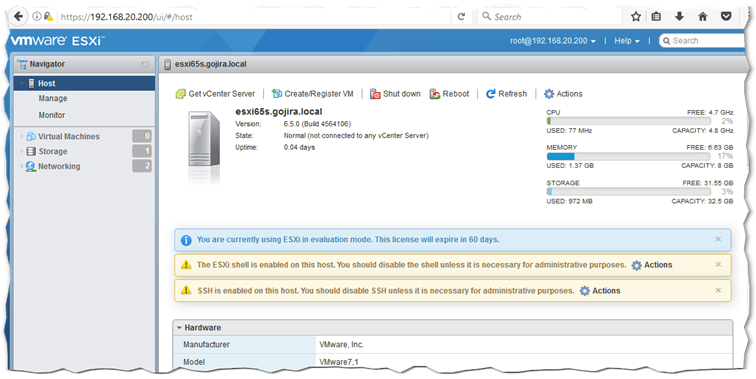Click the MEMORY usage bar
Image resolution: width=756 pixels, height=379 pixels.
(x=628, y=156)
